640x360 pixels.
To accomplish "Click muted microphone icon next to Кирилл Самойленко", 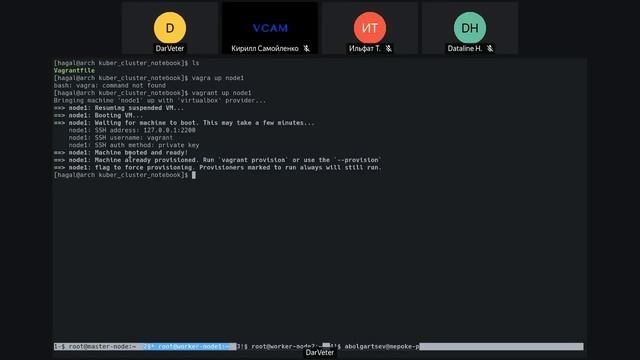I will [x=307, y=49].
